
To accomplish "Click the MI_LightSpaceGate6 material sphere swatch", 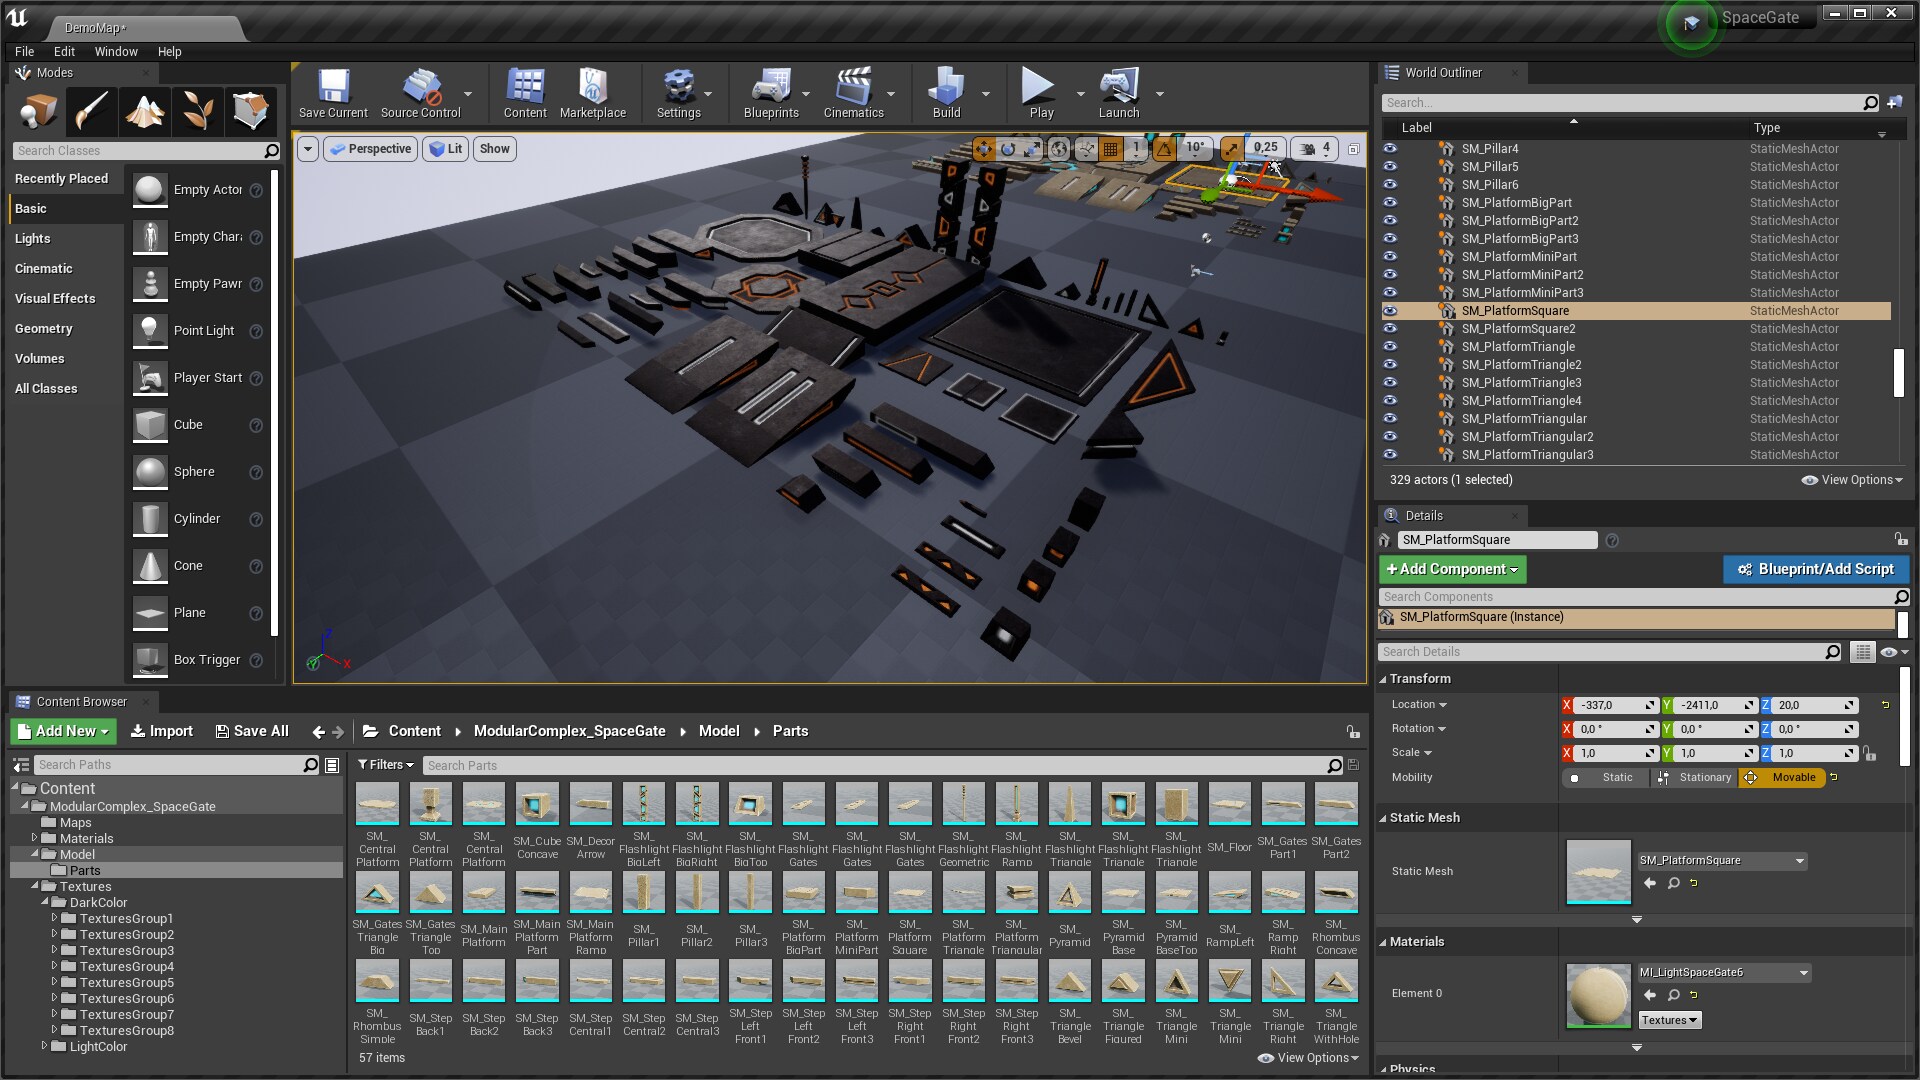I will pyautogui.click(x=1597, y=995).
